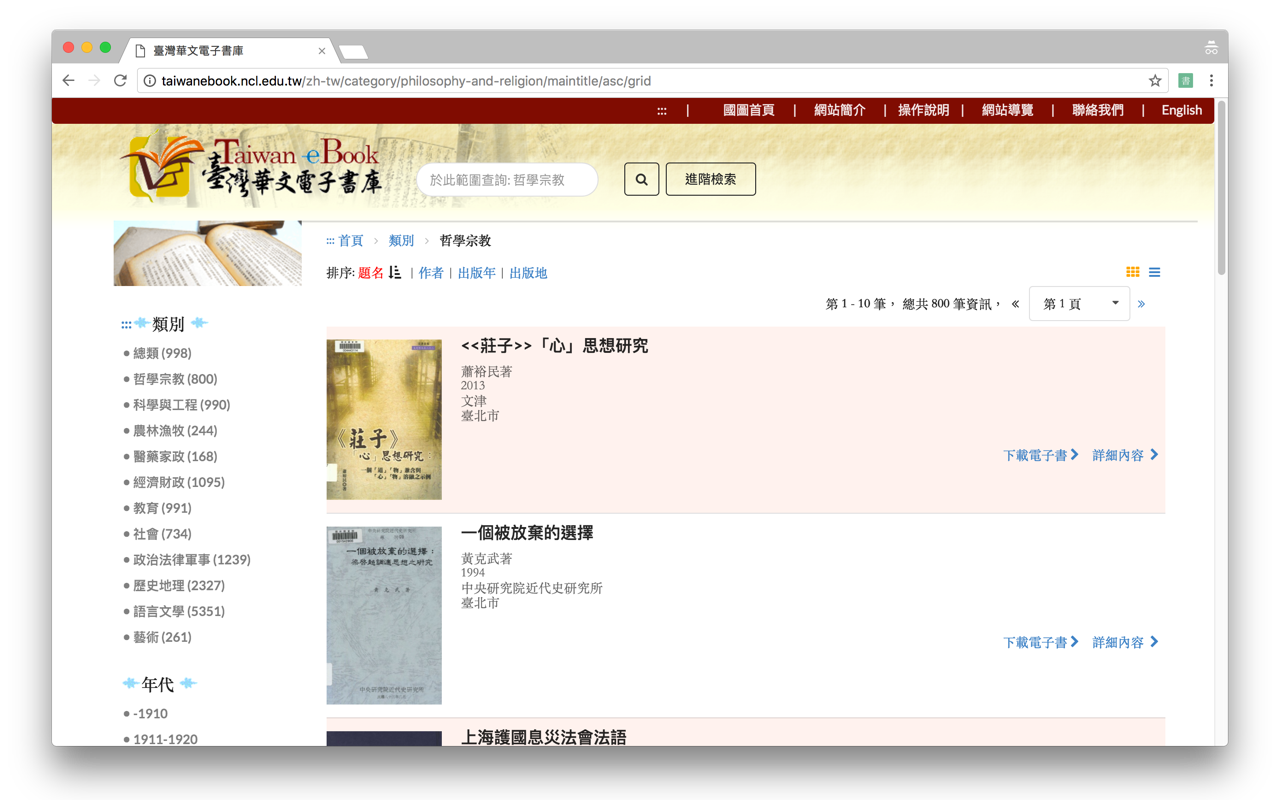
Task: Open 網站簡介 in top menu
Action: tap(839, 111)
